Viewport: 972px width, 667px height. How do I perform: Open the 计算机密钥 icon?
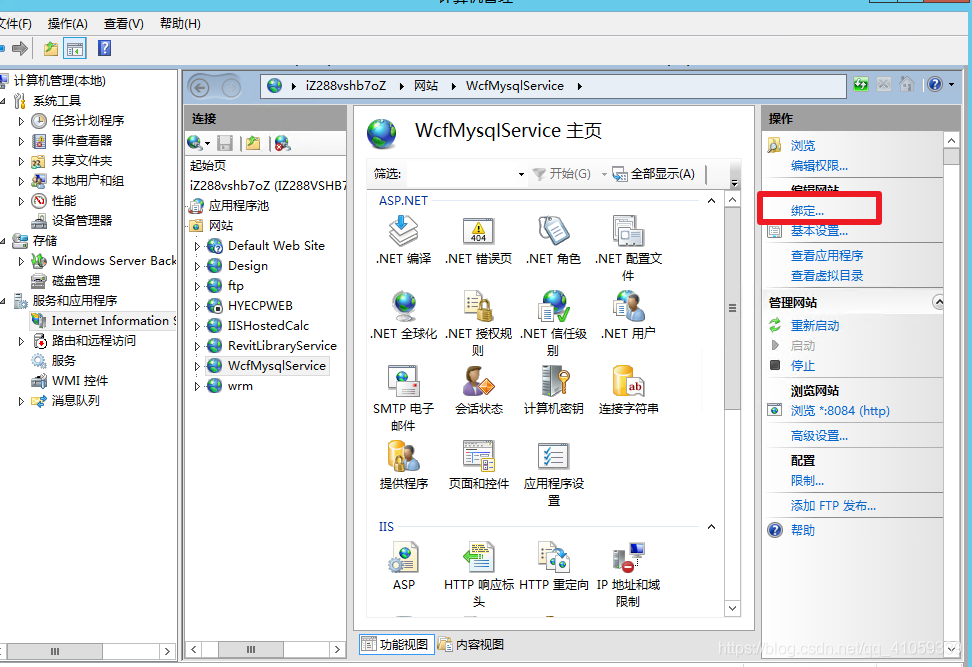tap(554, 381)
